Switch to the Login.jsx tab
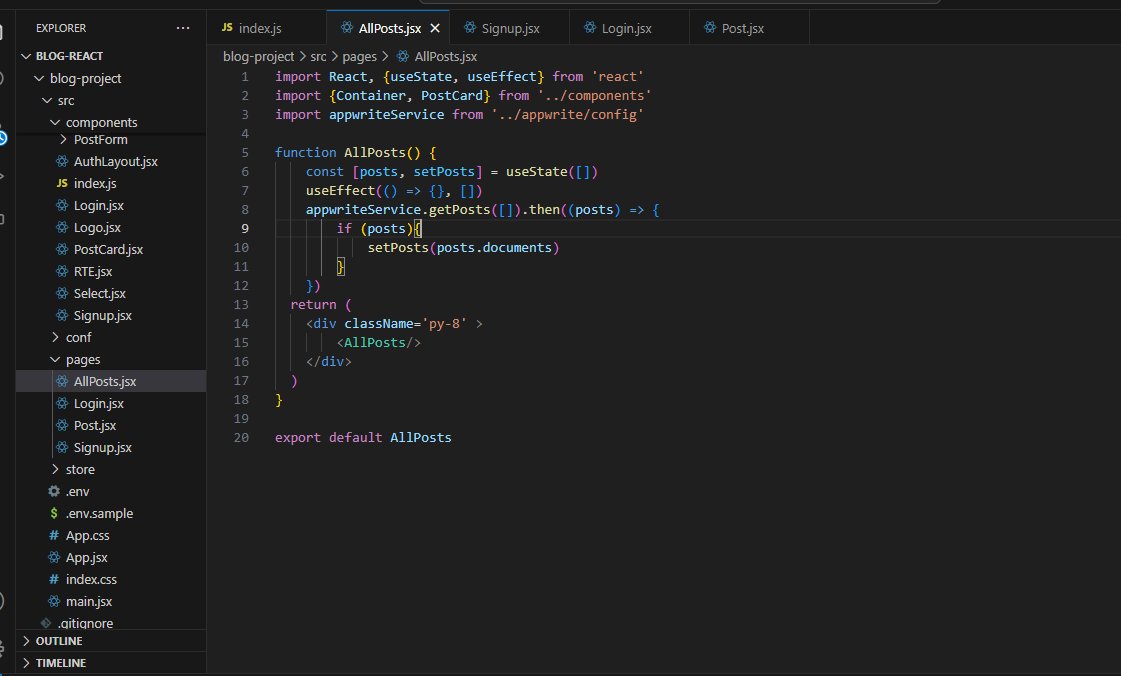1121x676 pixels. click(x=629, y=28)
